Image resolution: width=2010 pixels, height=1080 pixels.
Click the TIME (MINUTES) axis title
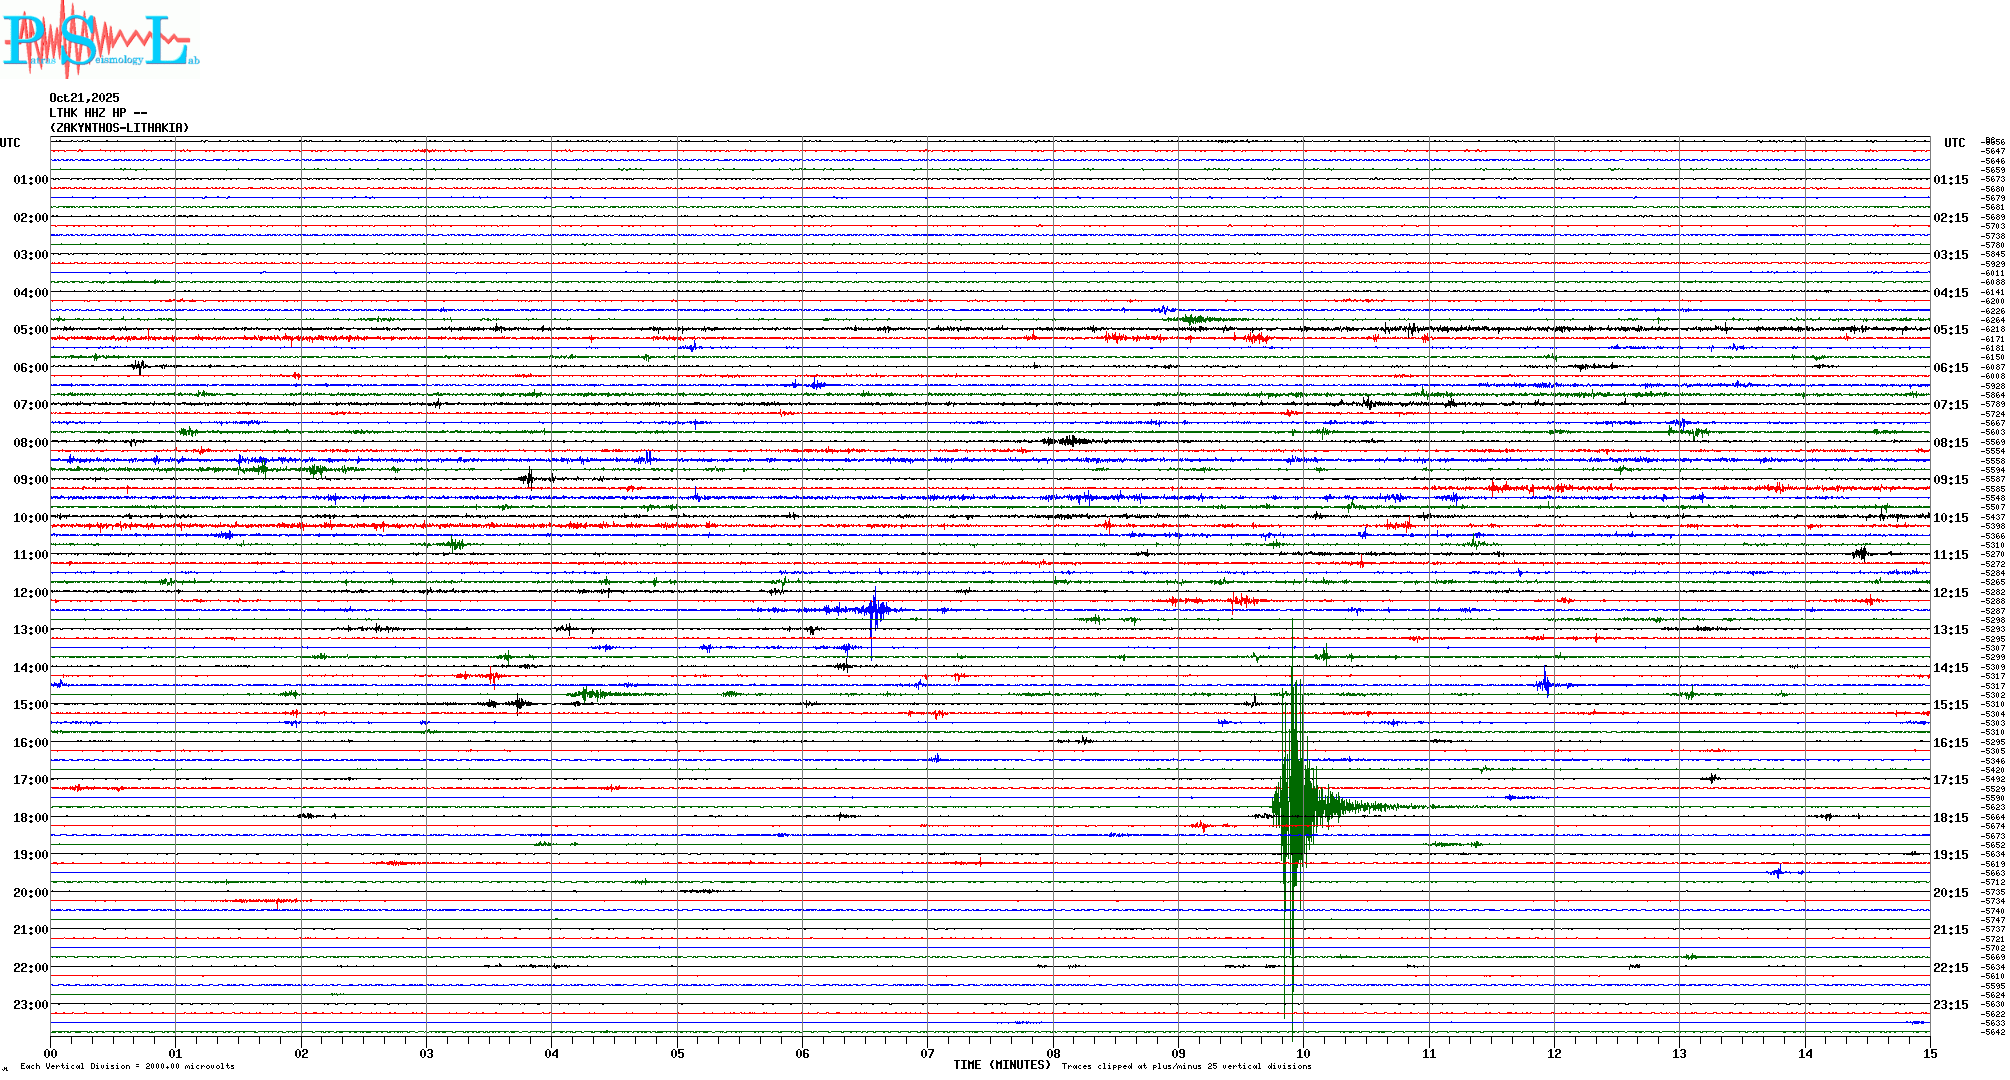point(1001,1065)
